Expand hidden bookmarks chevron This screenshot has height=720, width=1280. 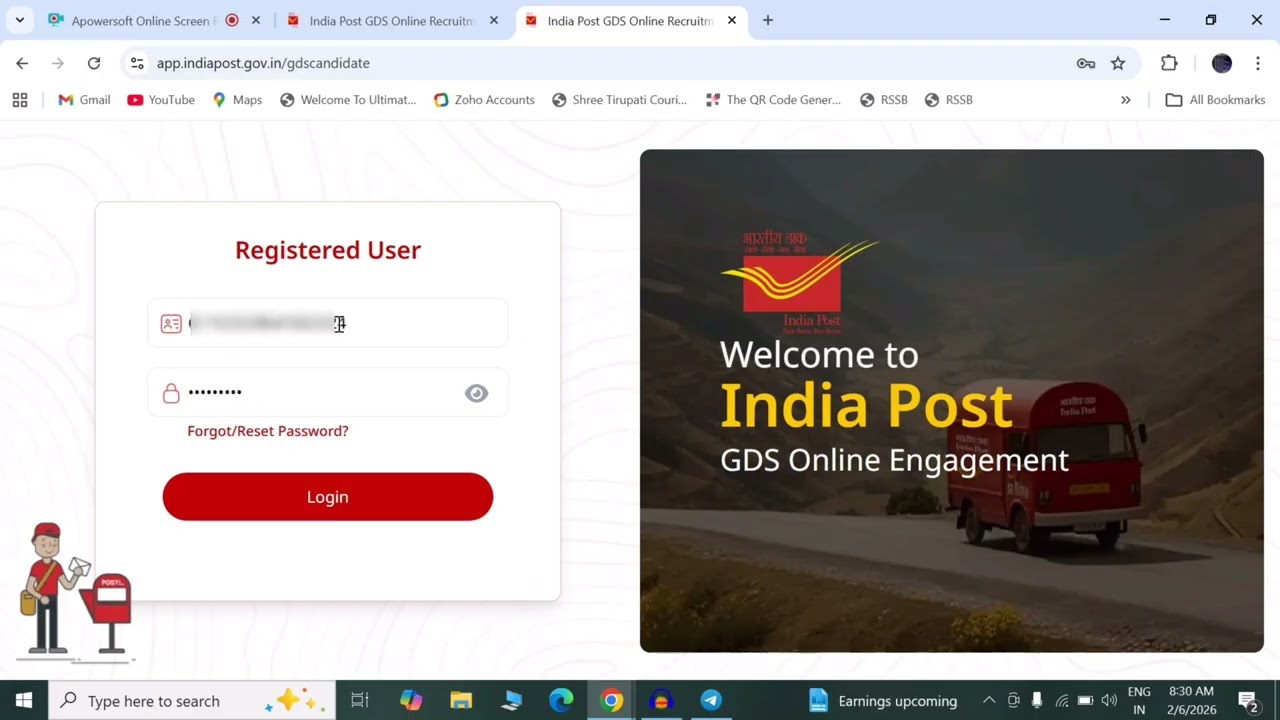[x=1126, y=100]
